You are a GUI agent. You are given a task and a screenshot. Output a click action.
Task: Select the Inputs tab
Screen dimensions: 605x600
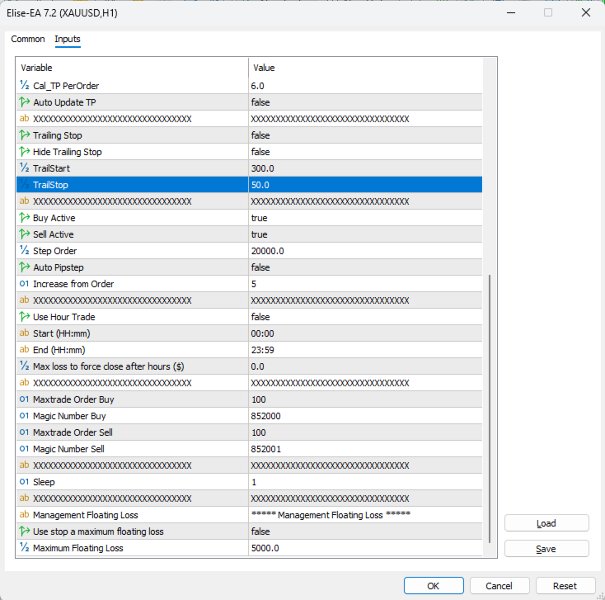pos(68,39)
